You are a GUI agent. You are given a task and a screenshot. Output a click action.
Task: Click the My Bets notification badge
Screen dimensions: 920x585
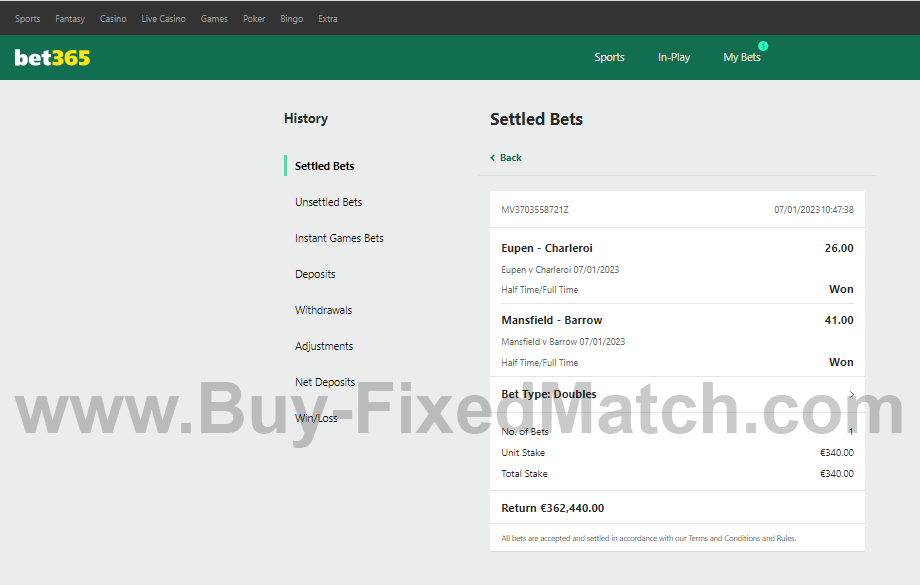pyautogui.click(x=763, y=46)
